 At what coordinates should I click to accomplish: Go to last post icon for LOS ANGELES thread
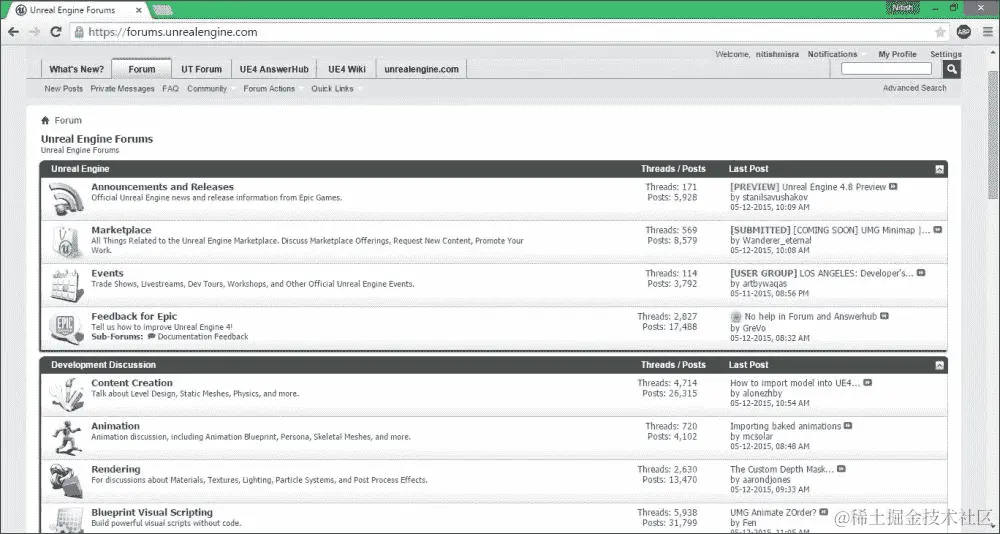921,273
